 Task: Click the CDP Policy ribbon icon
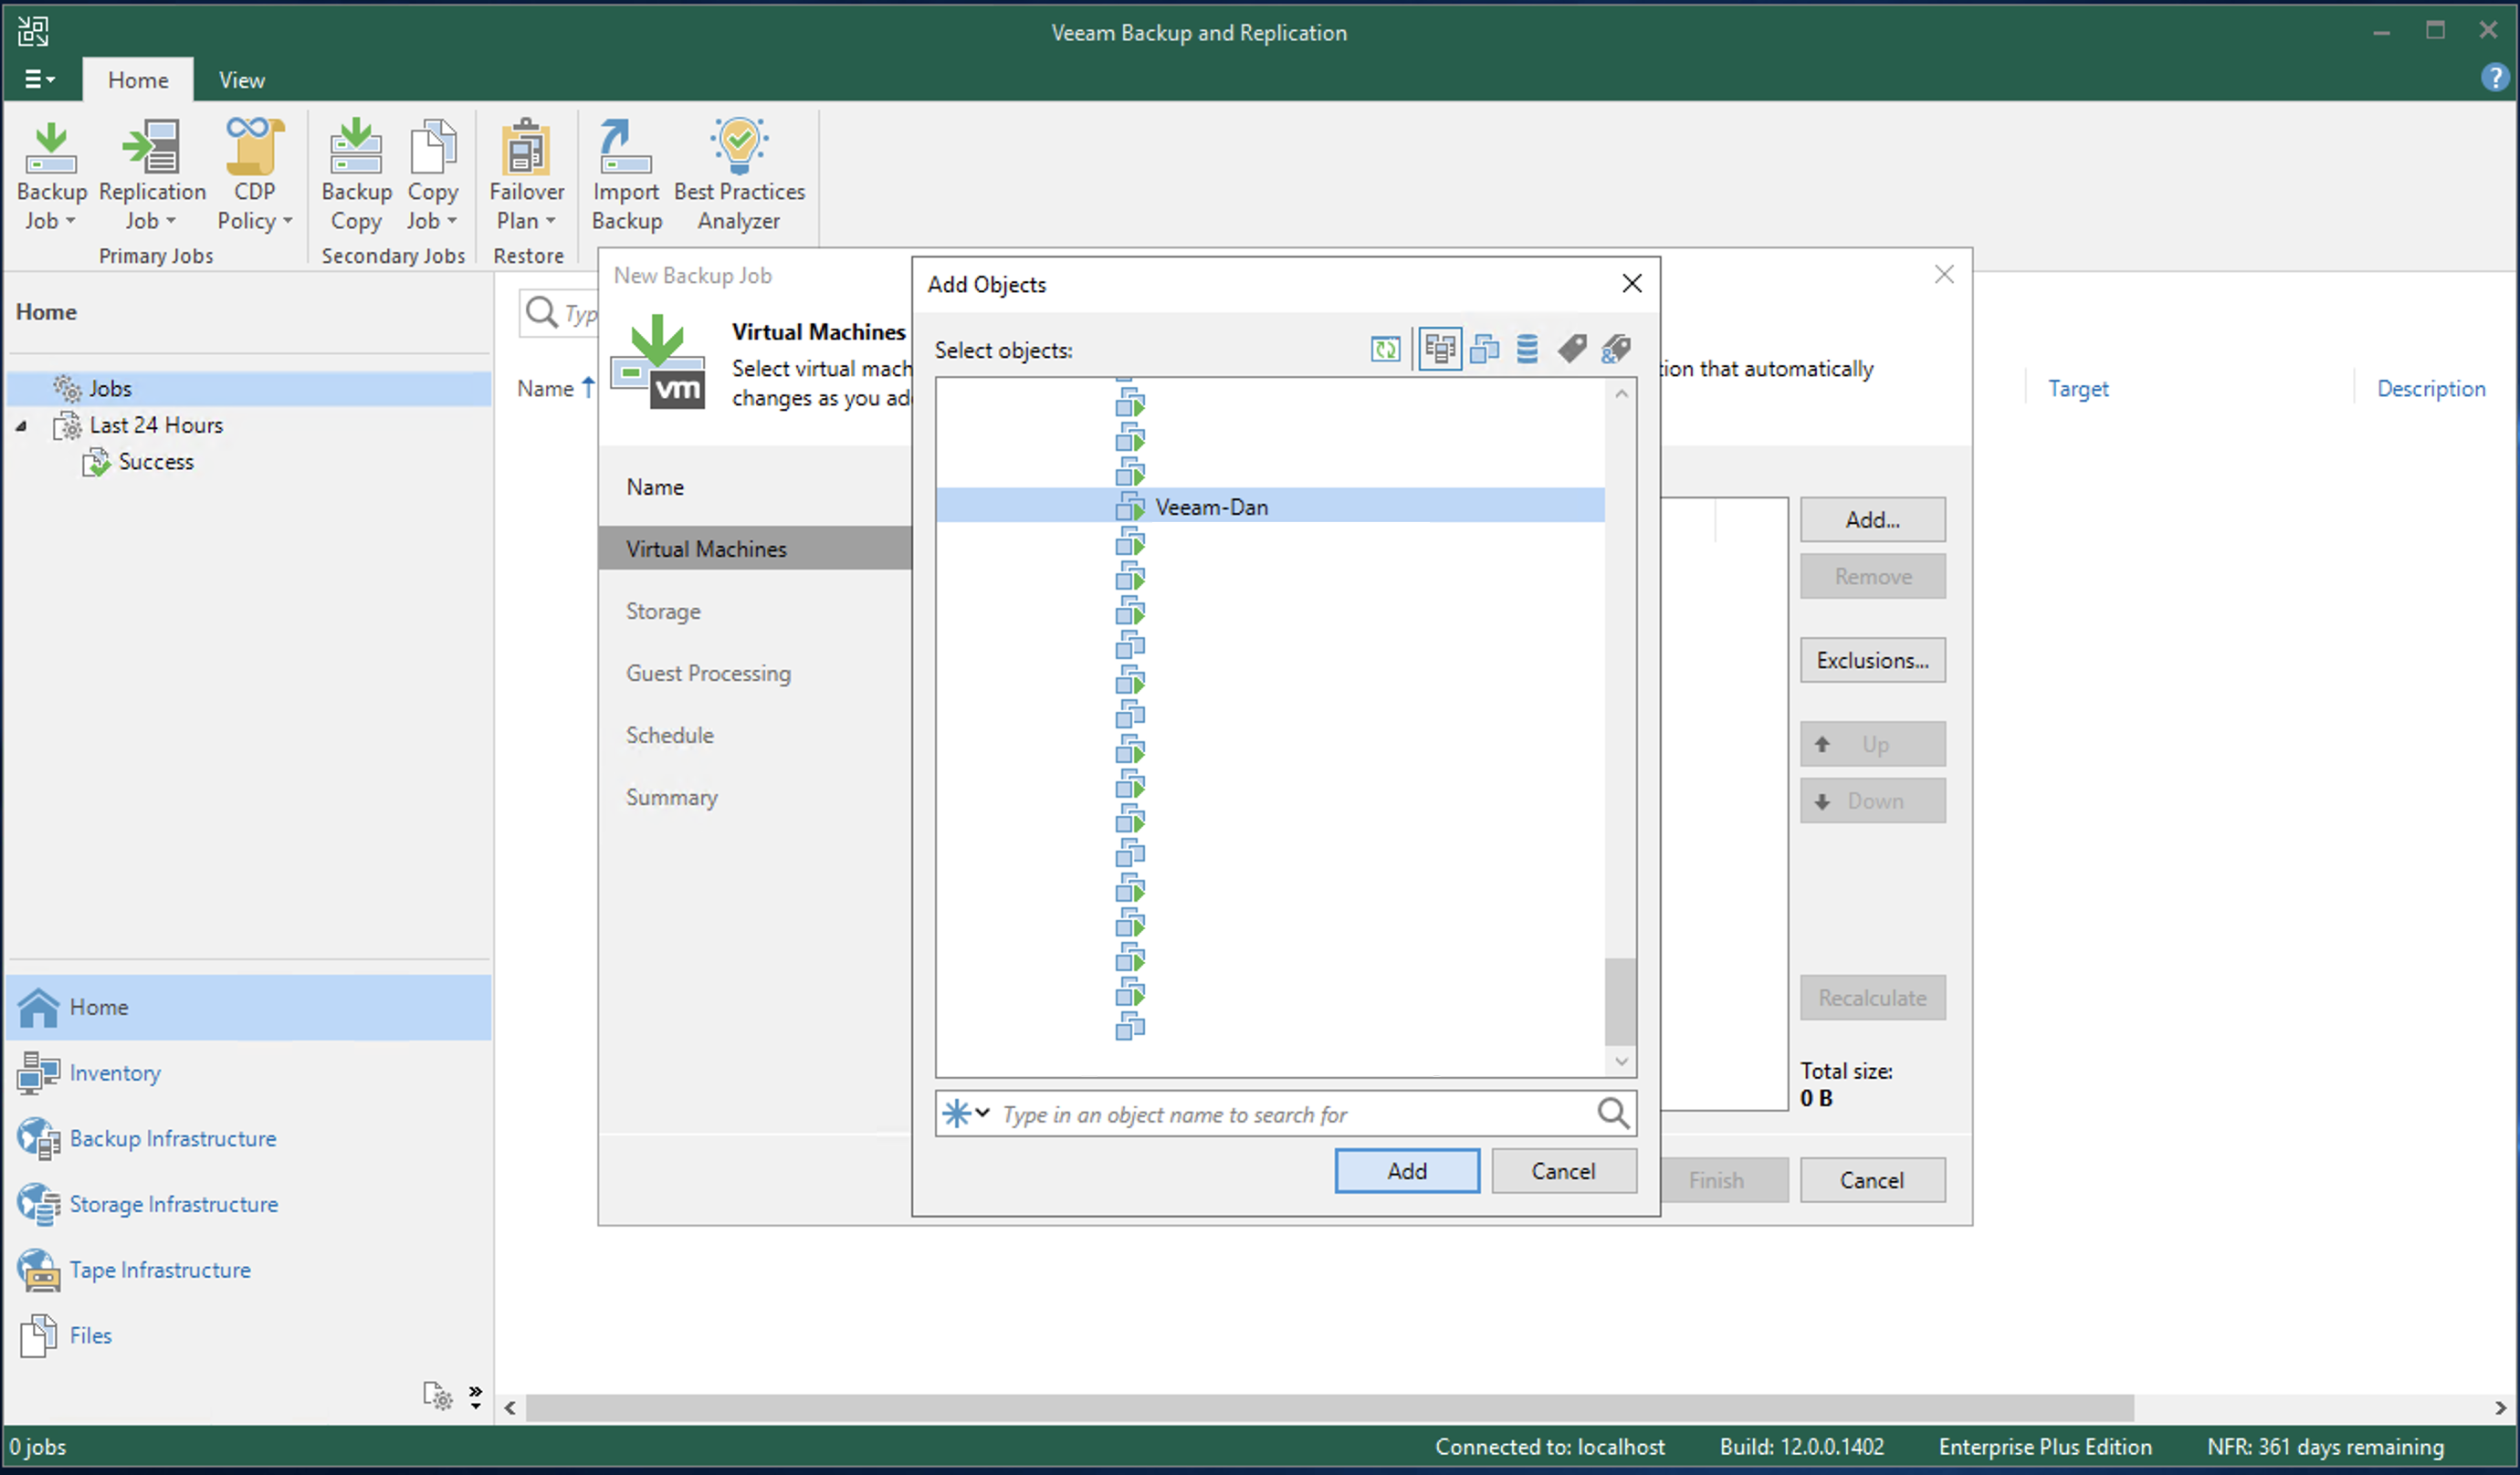tap(254, 147)
